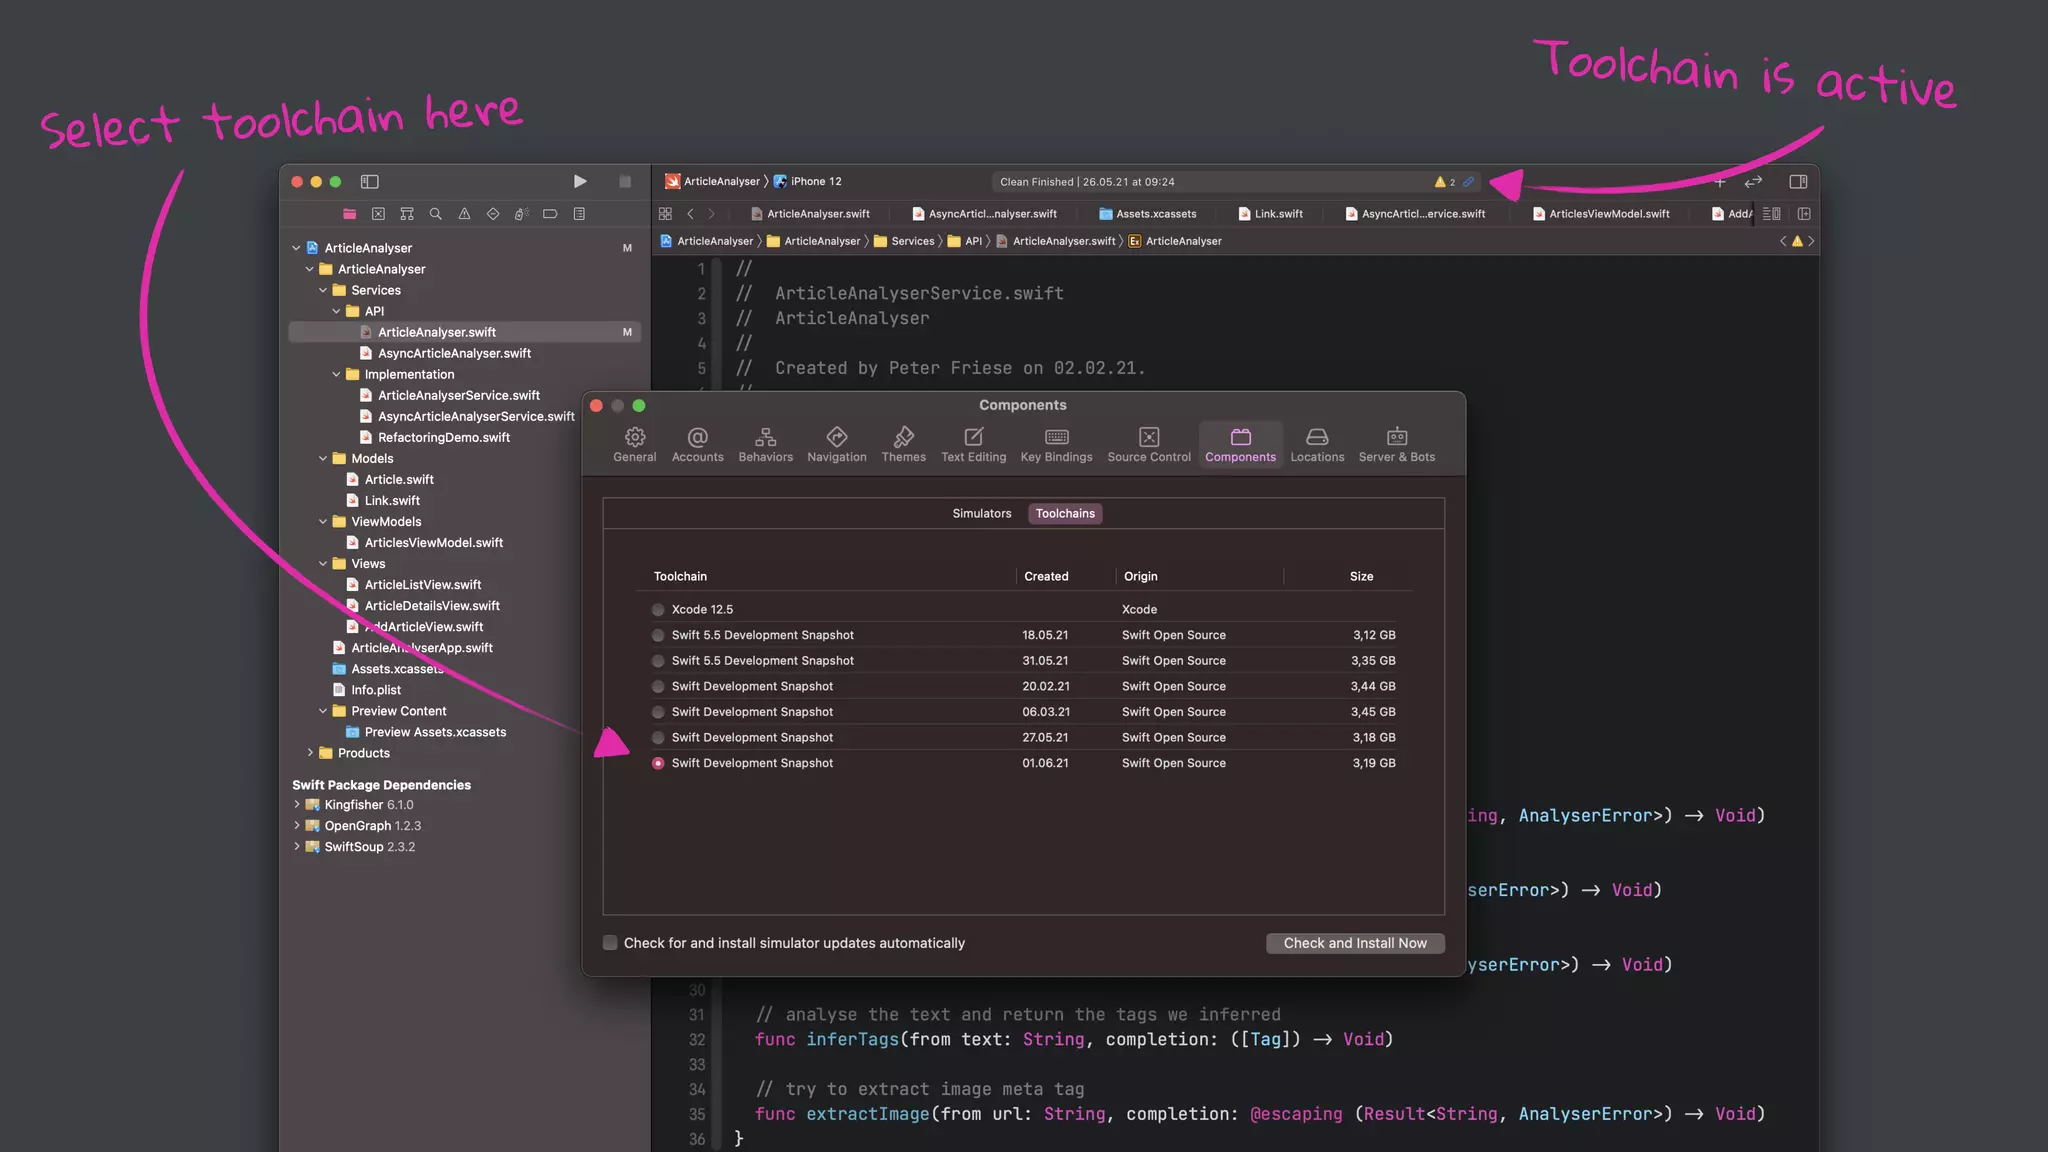Stop the running scheme
This screenshot has height=1152, width=2048.
pos(625,181)
